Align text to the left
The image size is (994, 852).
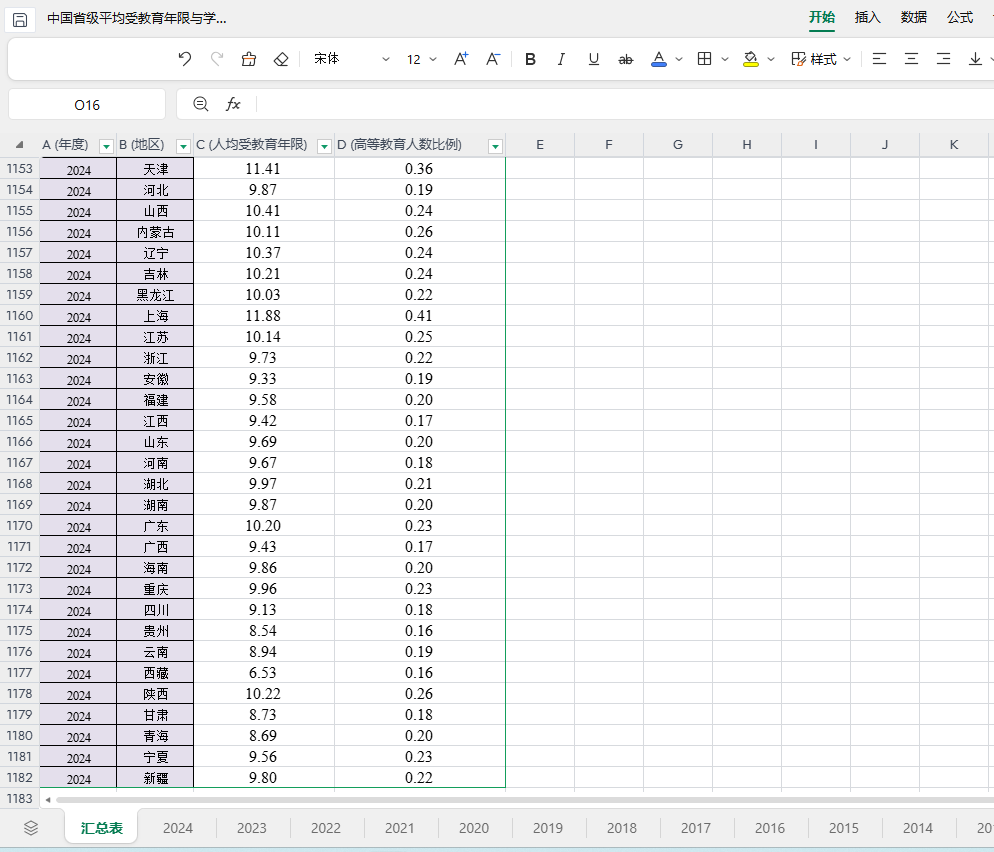click(879, 59)
